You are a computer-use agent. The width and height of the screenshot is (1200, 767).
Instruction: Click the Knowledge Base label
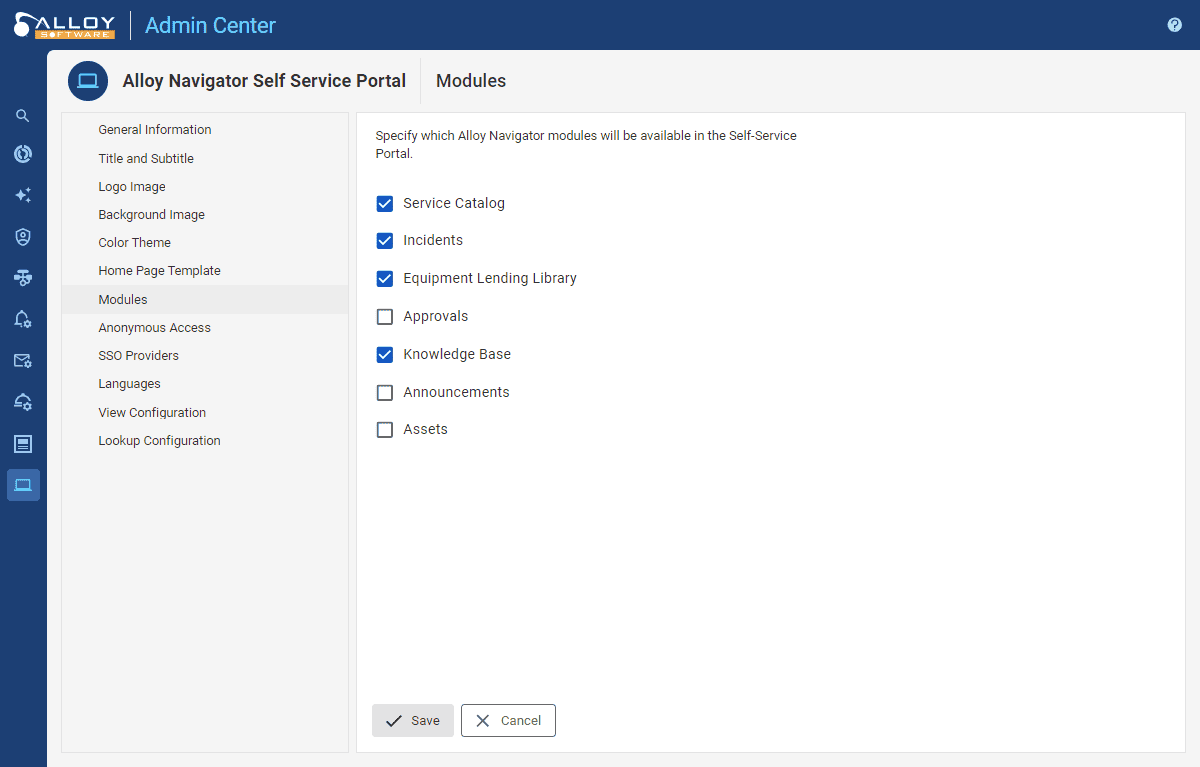coord(457,355)
